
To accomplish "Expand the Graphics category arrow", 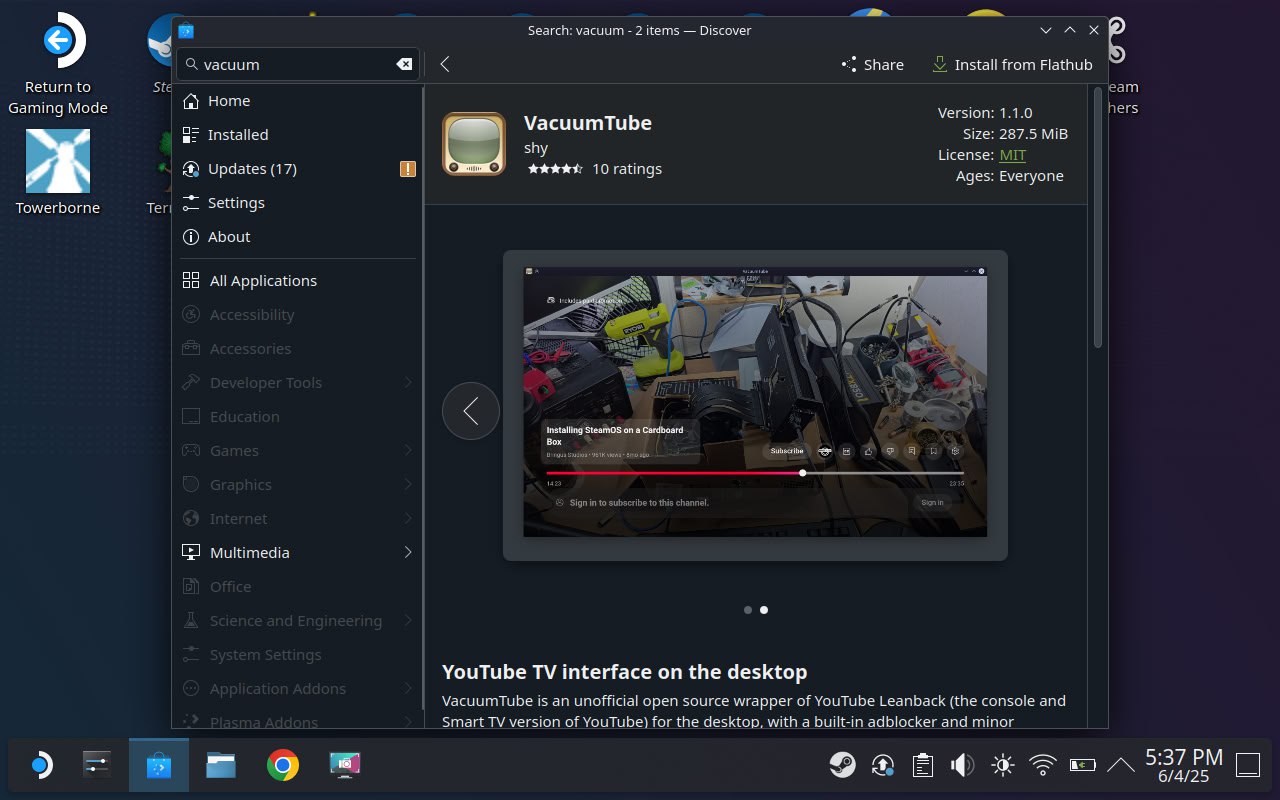I will 408,485.
